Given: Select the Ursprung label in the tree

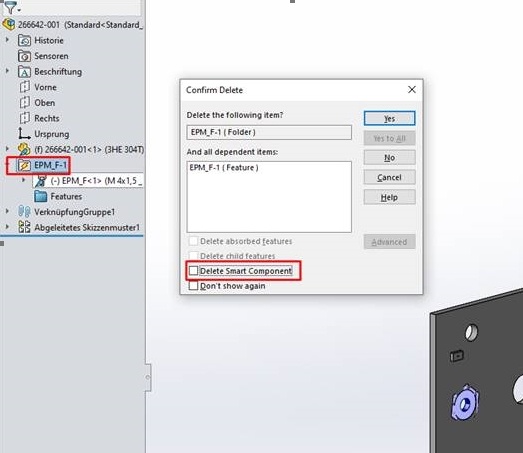Looking at the screenshot, I should [x=52, y=134].
